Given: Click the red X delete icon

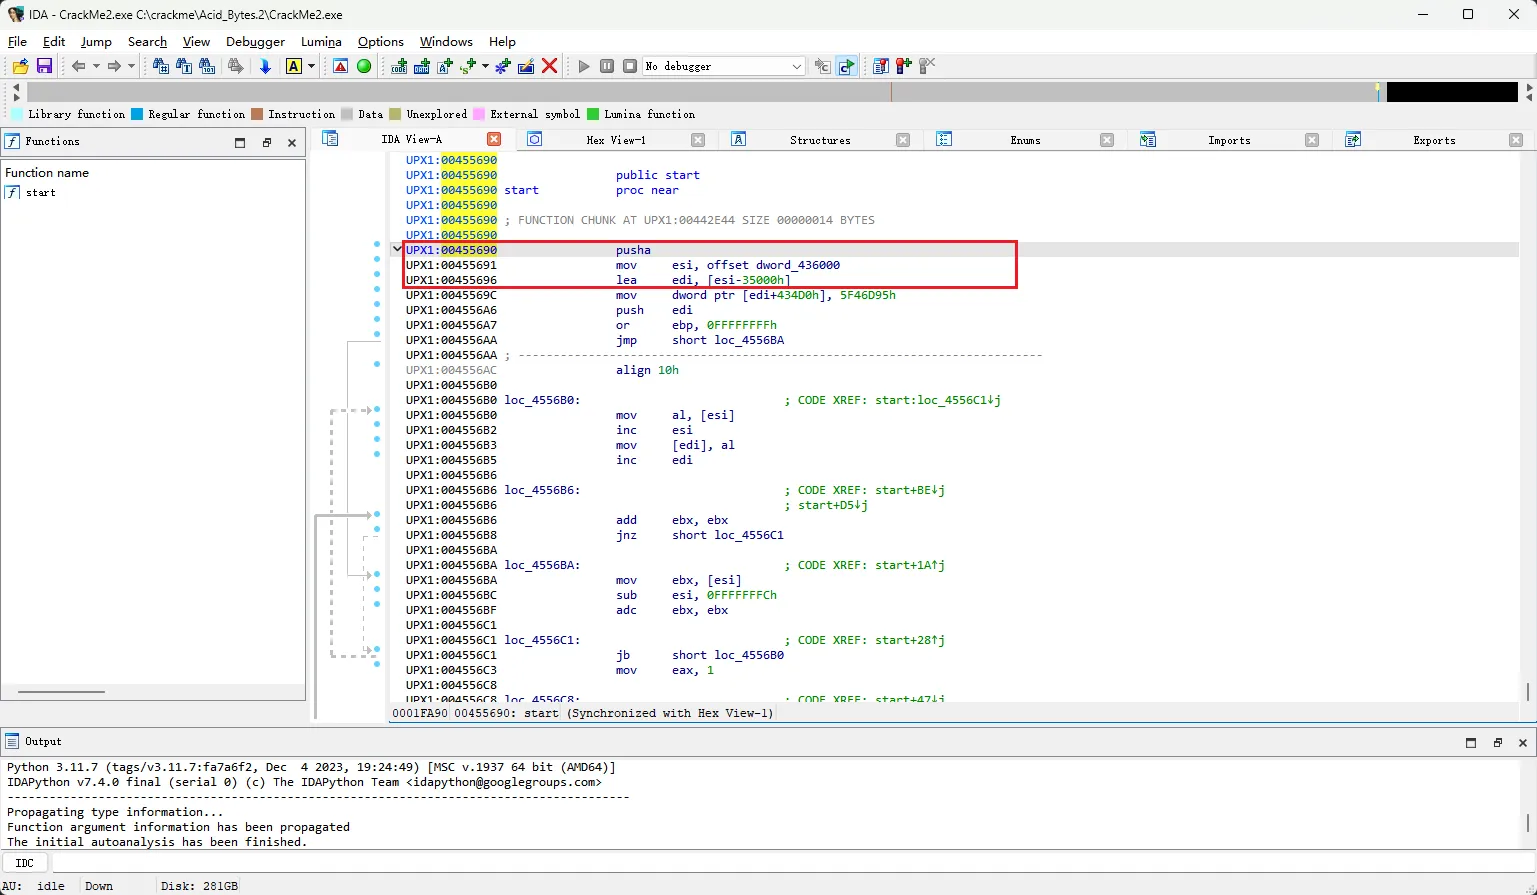Looking at the screenshot, I should point(549,66).
